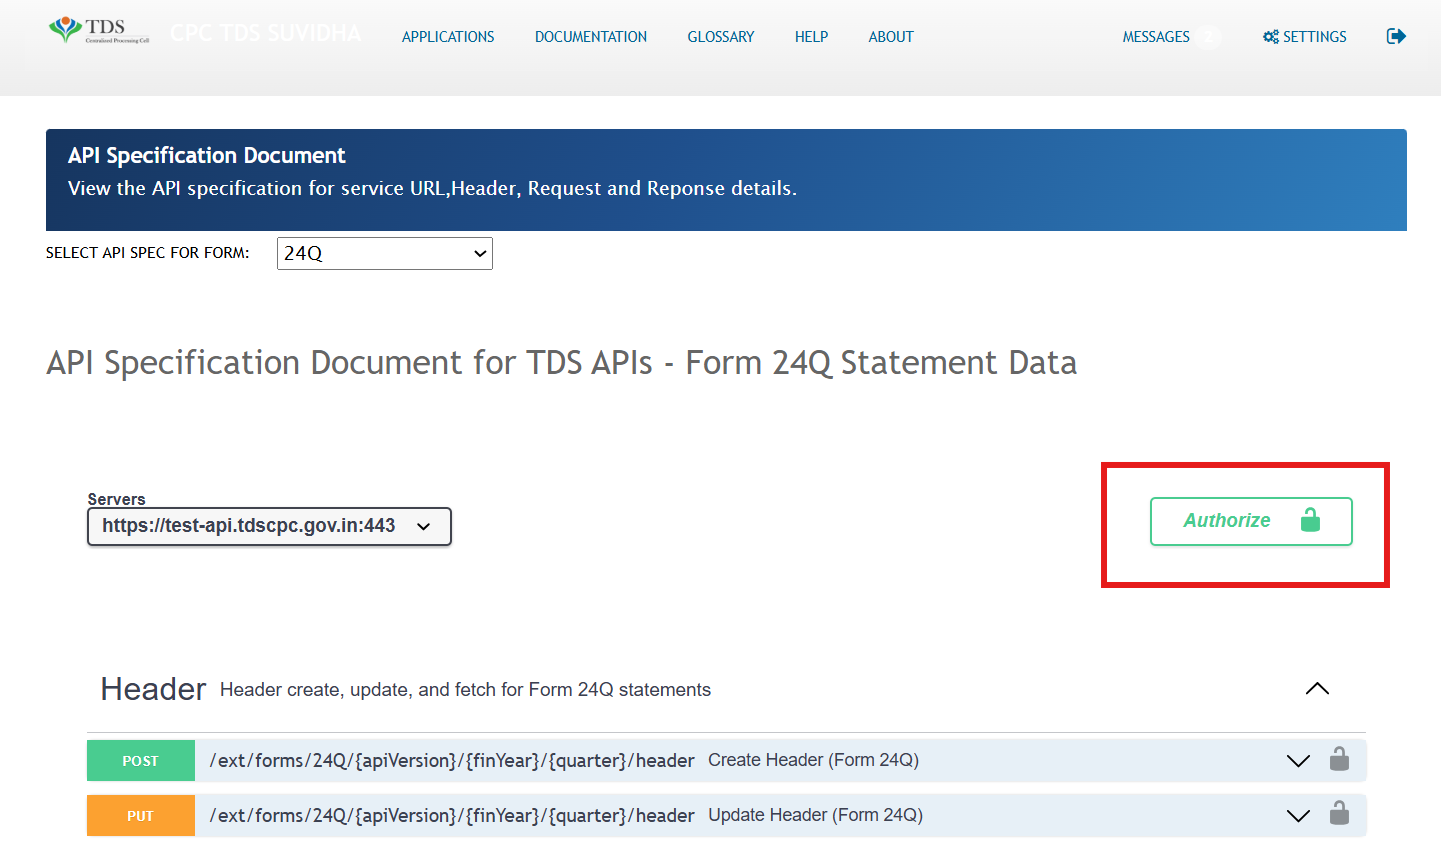
Task: Click the CPC TDS SUVIDHA title
Action: pyautogui.click(x=265, y=33)
